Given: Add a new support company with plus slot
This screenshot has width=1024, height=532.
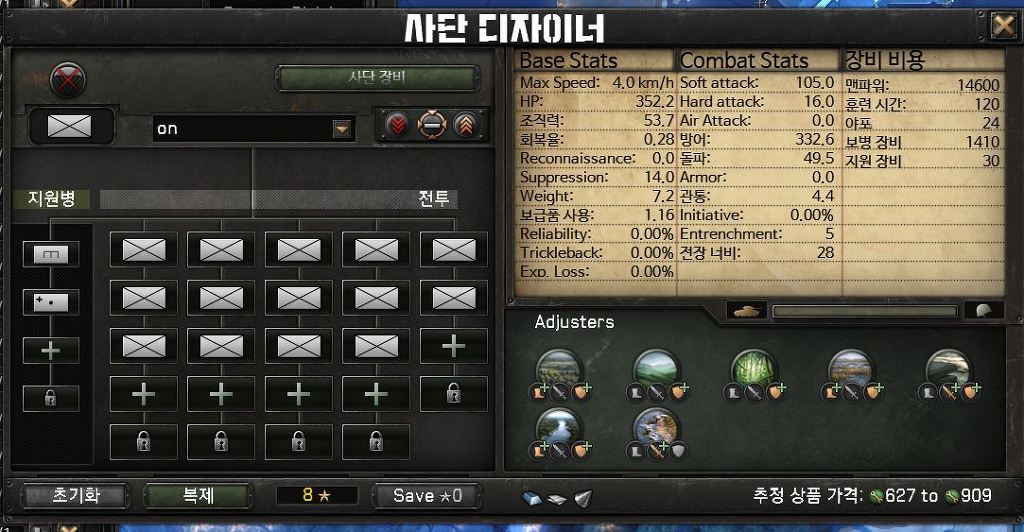Looking at the screenshot, I should (x=51, y=351).
